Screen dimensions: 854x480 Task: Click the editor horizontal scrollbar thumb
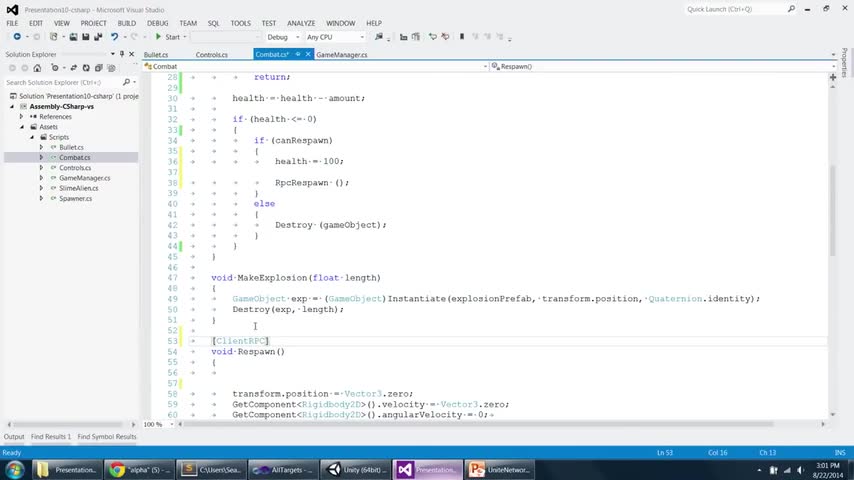(x=478, y=424)
